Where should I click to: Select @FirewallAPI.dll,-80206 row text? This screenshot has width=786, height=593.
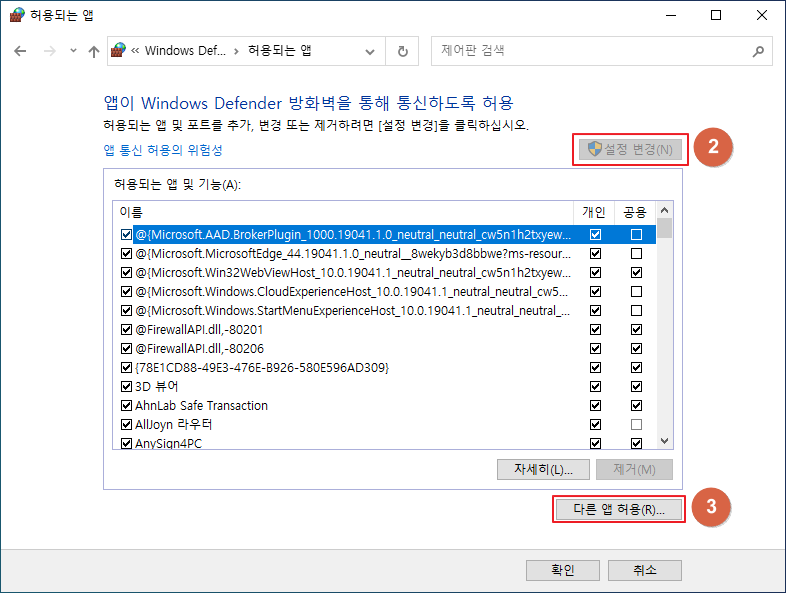point(200,349)
